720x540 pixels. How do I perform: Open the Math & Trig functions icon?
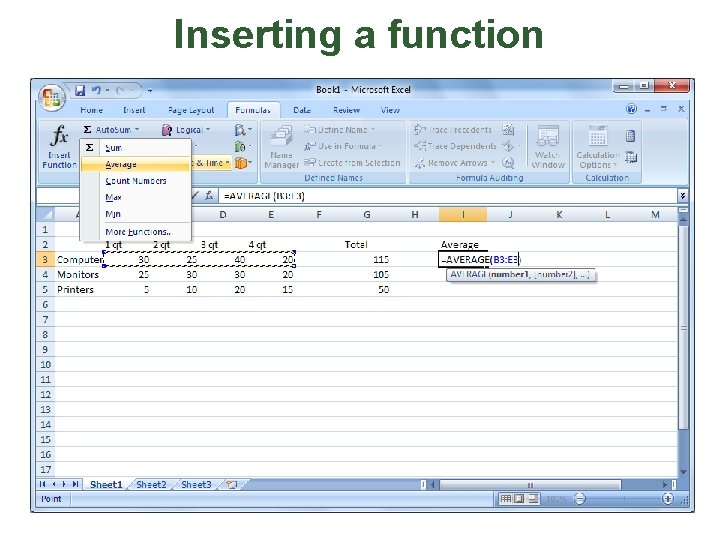[242, 146]
